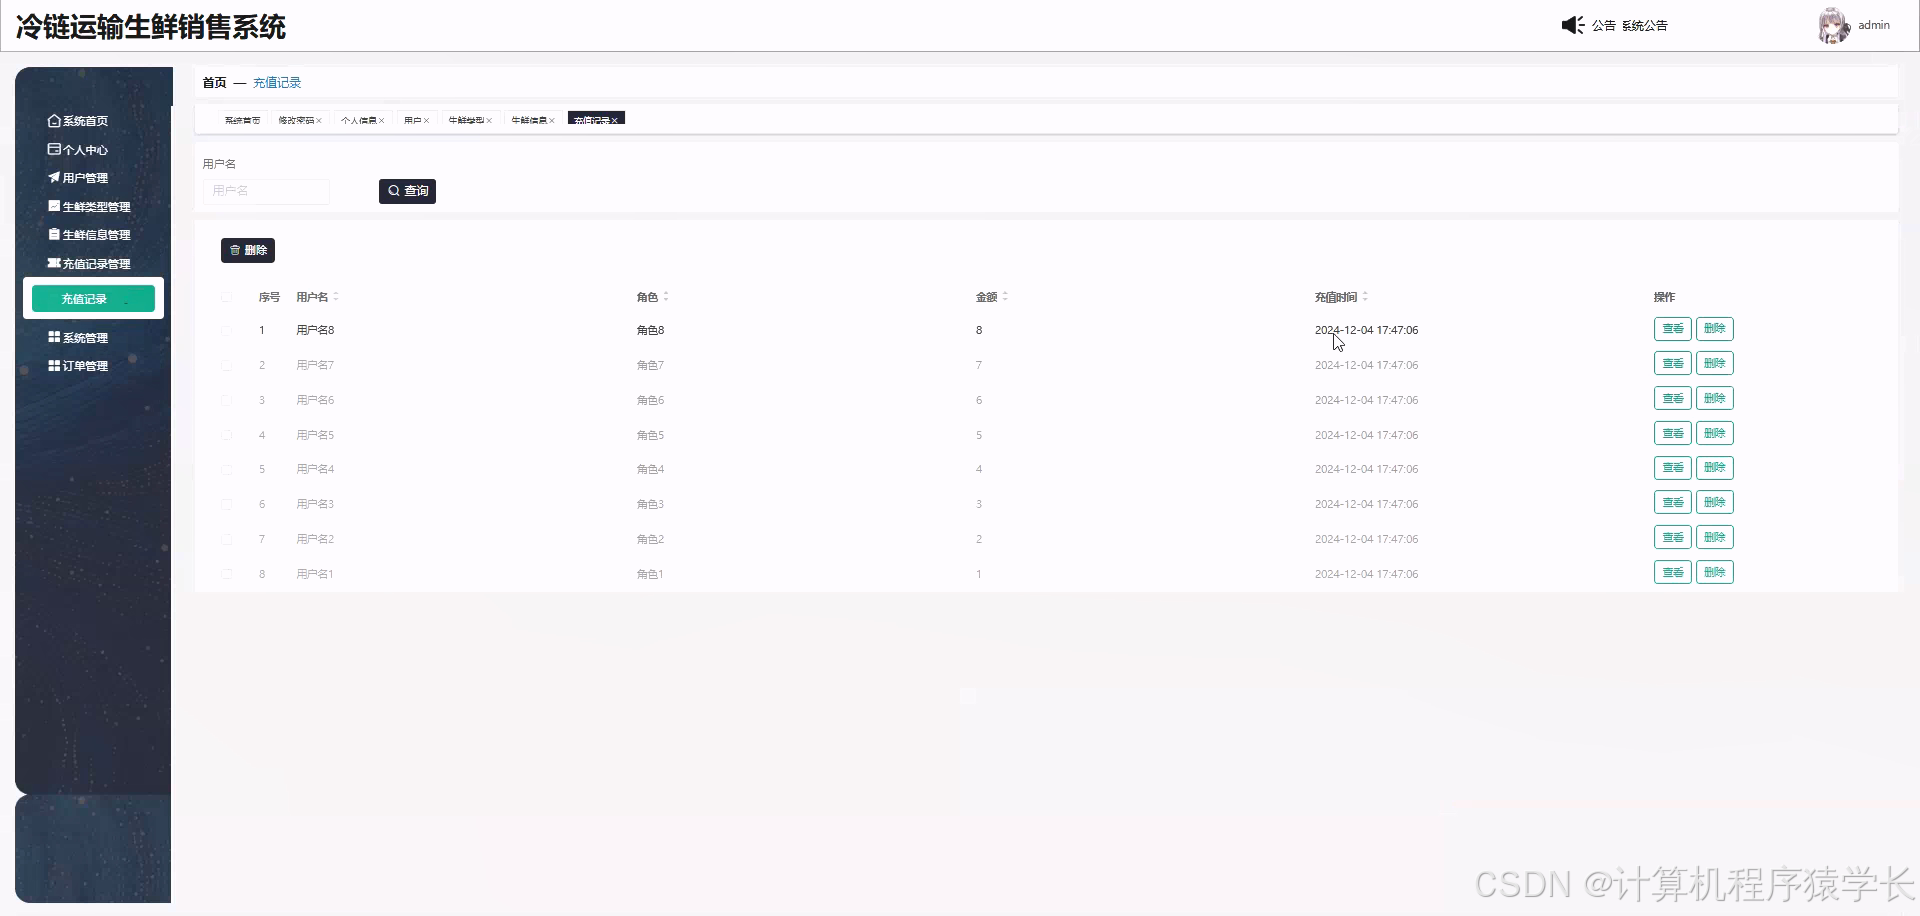Click the home icon beside 系统首页
The image size is (1920, 916).
(x=54, y=121)
